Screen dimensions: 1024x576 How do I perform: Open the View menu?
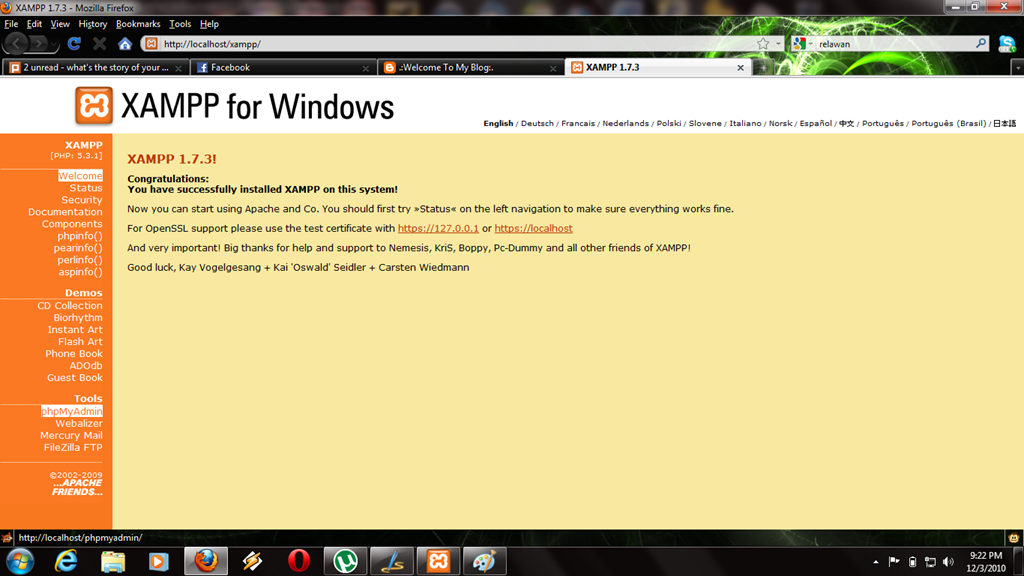pyautogui.click(x=59, y=24)
